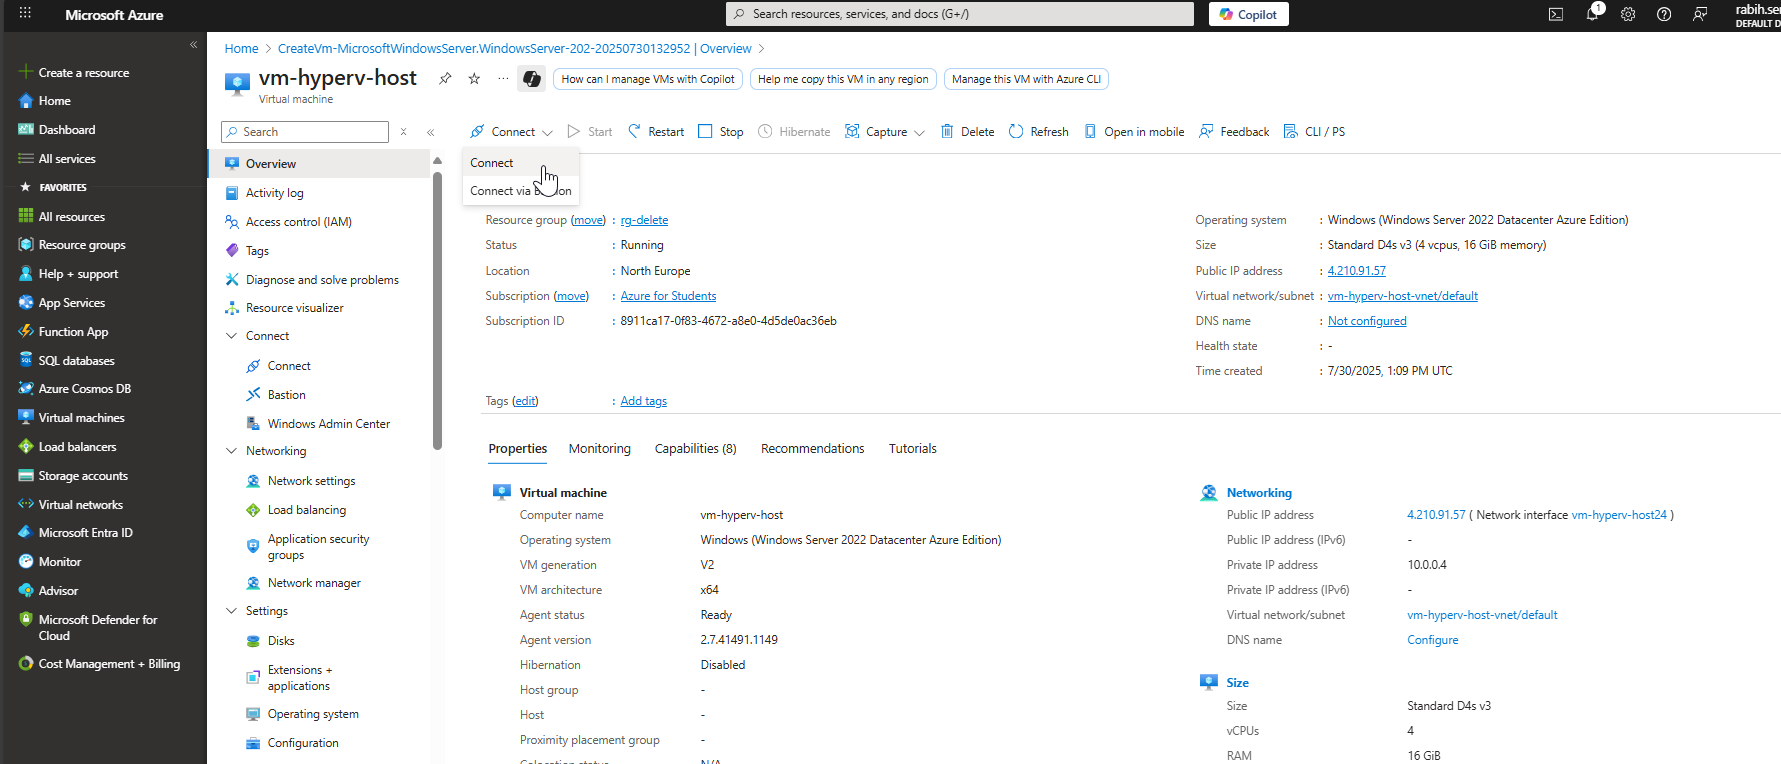The image size is (1781, 764).
Task: Click Open in mobile
Action: (1134, 132)
